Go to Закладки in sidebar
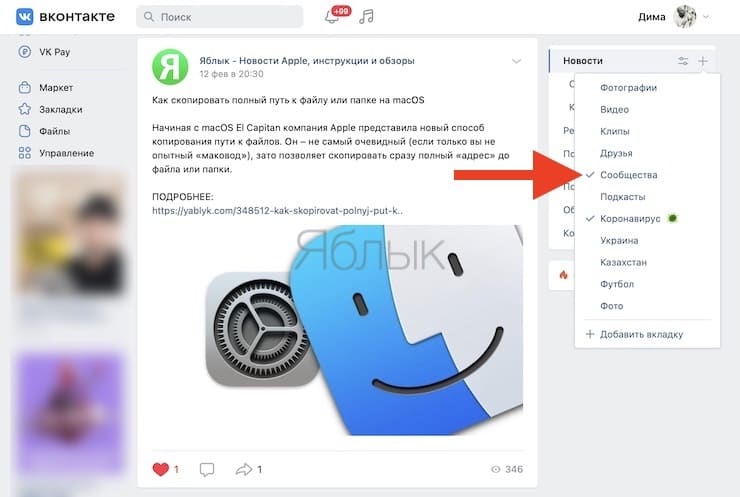 pos(60,109)
